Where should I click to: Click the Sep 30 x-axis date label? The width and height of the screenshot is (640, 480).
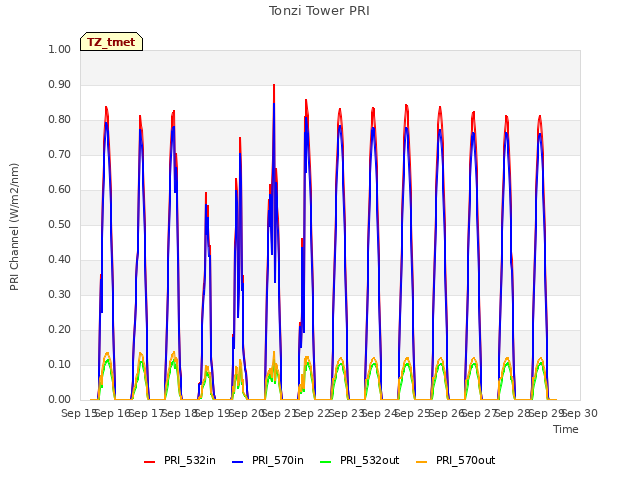(x=580, y=413)
